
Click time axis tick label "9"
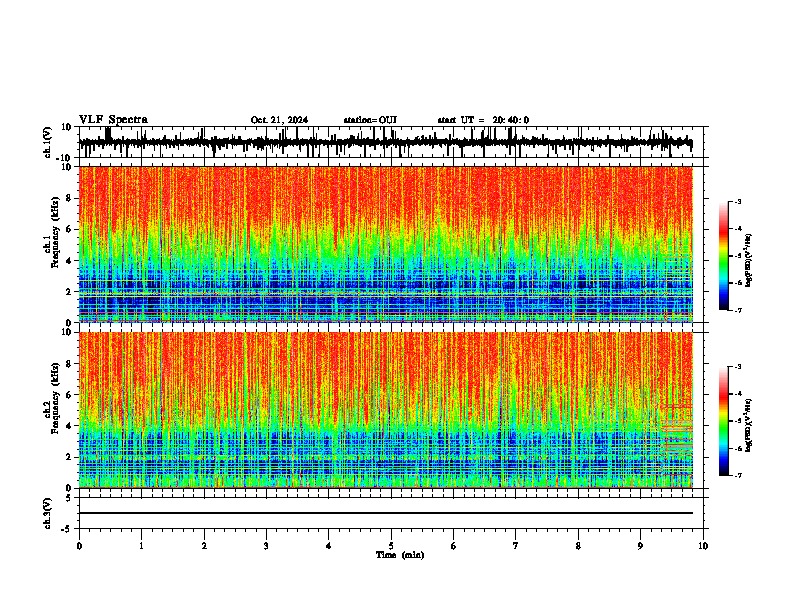click(640, 546)
